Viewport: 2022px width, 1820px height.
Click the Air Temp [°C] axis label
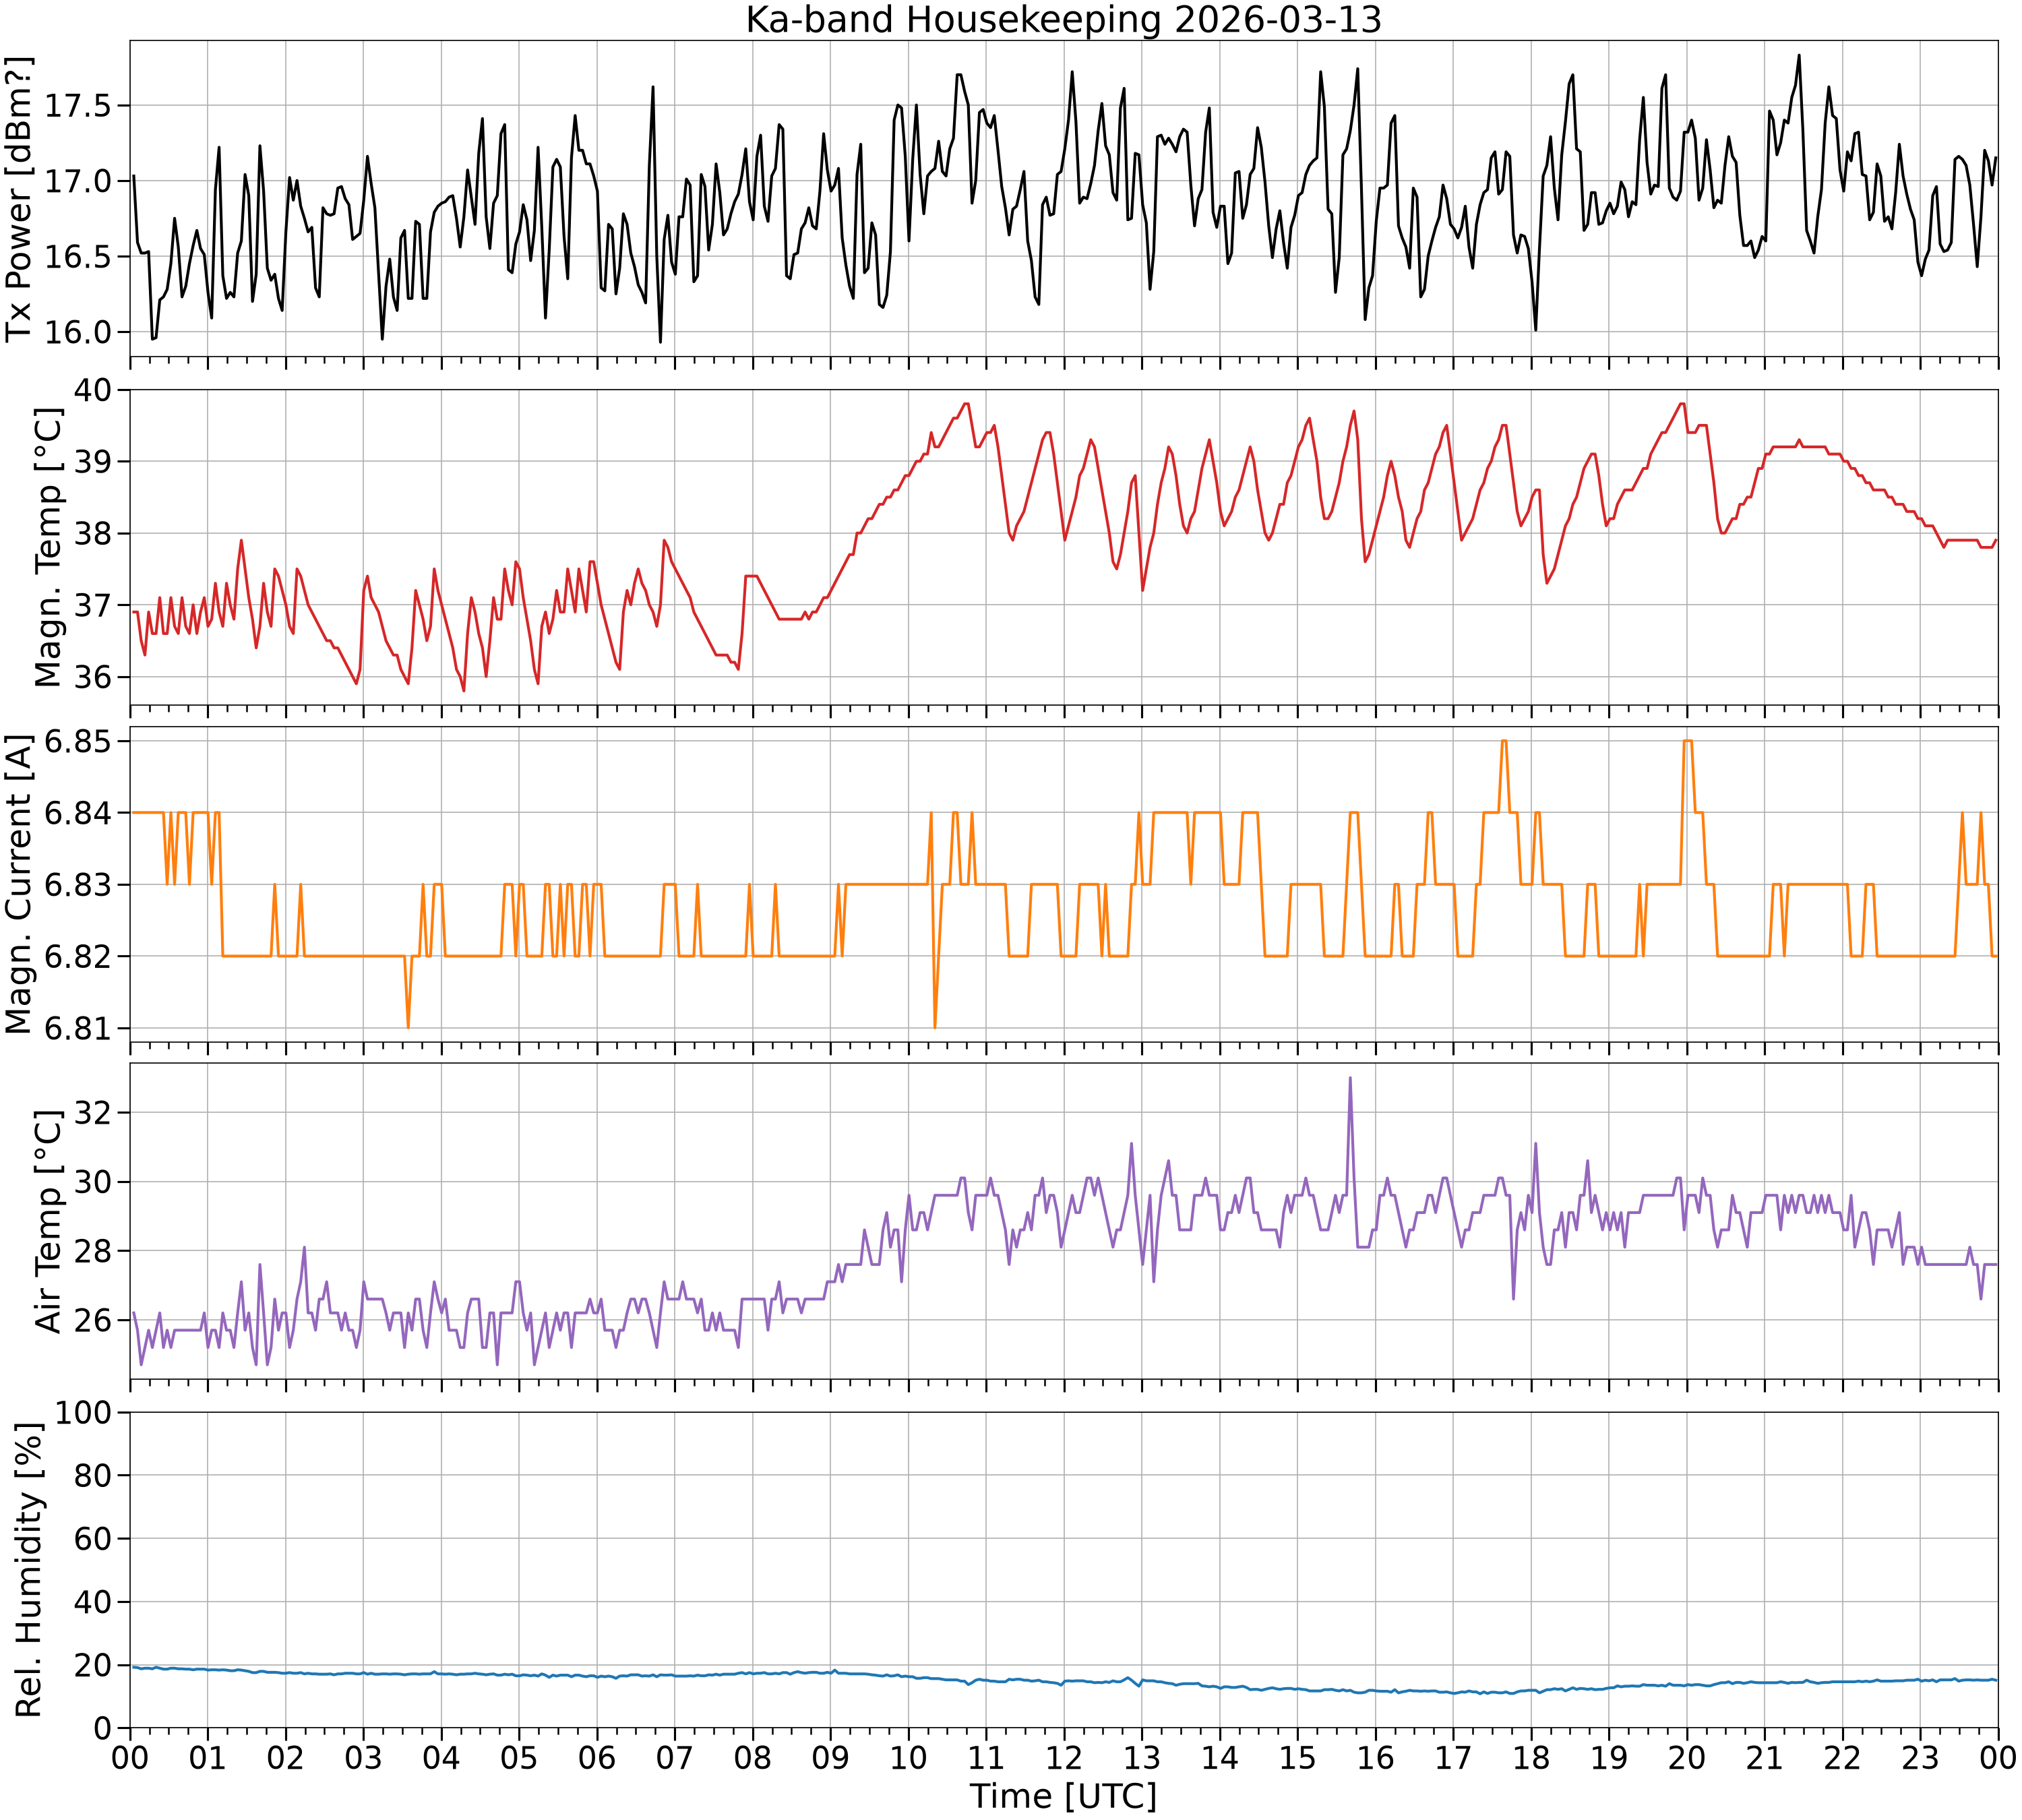click(x=48, y=1221)
